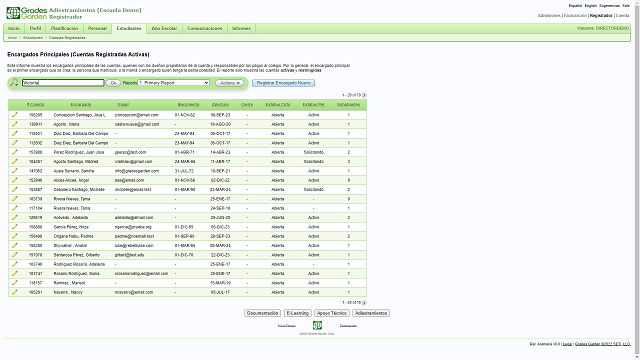Edit the Concepcion Santiago, Jose L. row pencil
This screenshot has width=640, height=360.
(15, 115)
